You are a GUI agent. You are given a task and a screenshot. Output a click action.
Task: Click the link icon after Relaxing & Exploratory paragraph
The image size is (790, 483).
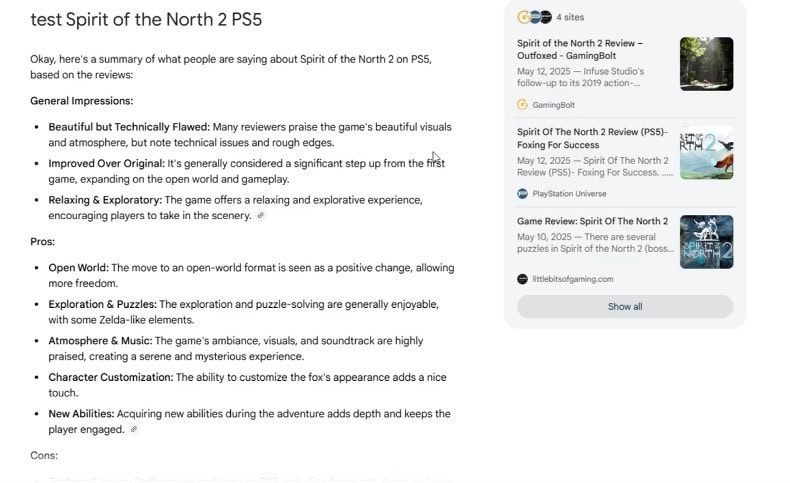[x=261, y=216]
